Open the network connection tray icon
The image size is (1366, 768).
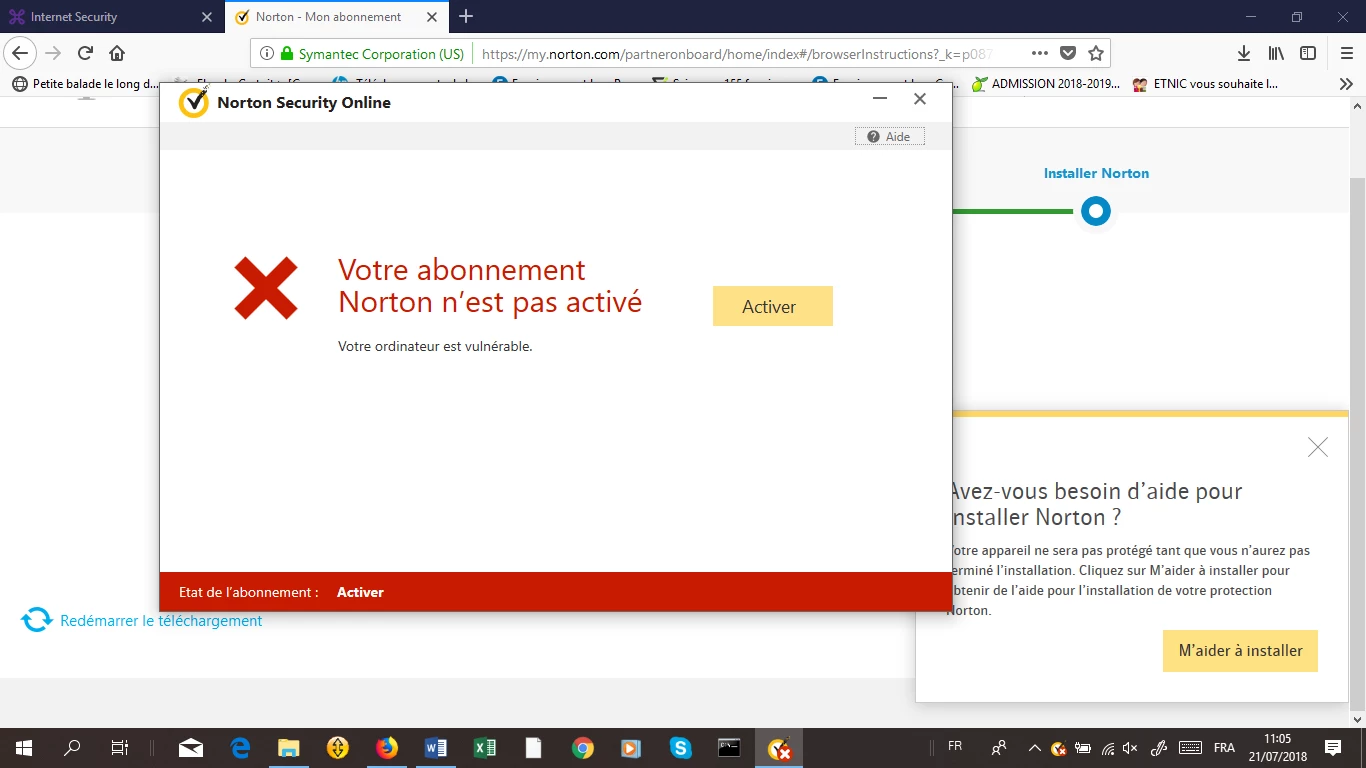coord(1108,748)
